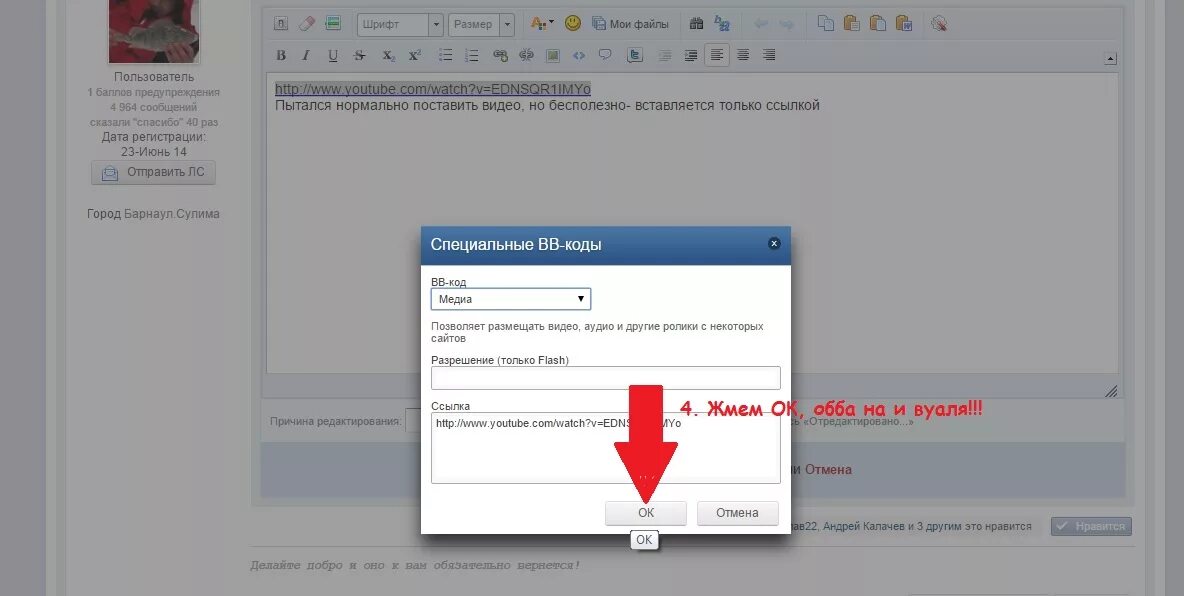Click the red Отмена link below the editor

pyautogui.click(x=828, y=469)
